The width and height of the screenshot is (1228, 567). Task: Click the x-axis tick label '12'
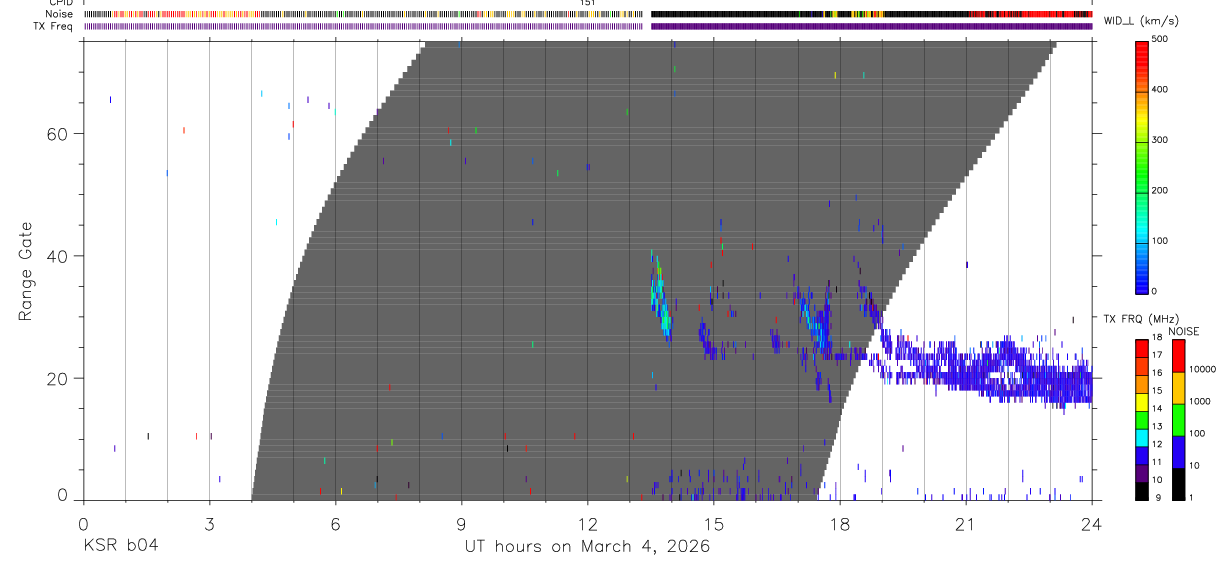(587, 524)
